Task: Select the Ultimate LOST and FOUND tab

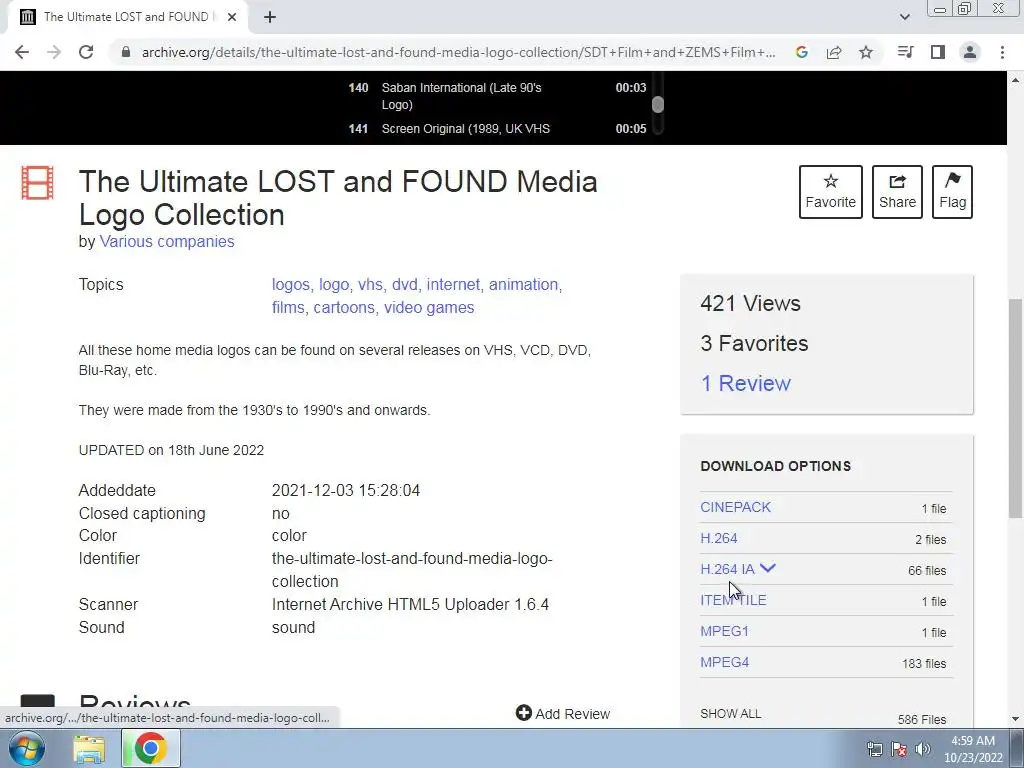Action: pyautogui.click(x=127, y=17)
